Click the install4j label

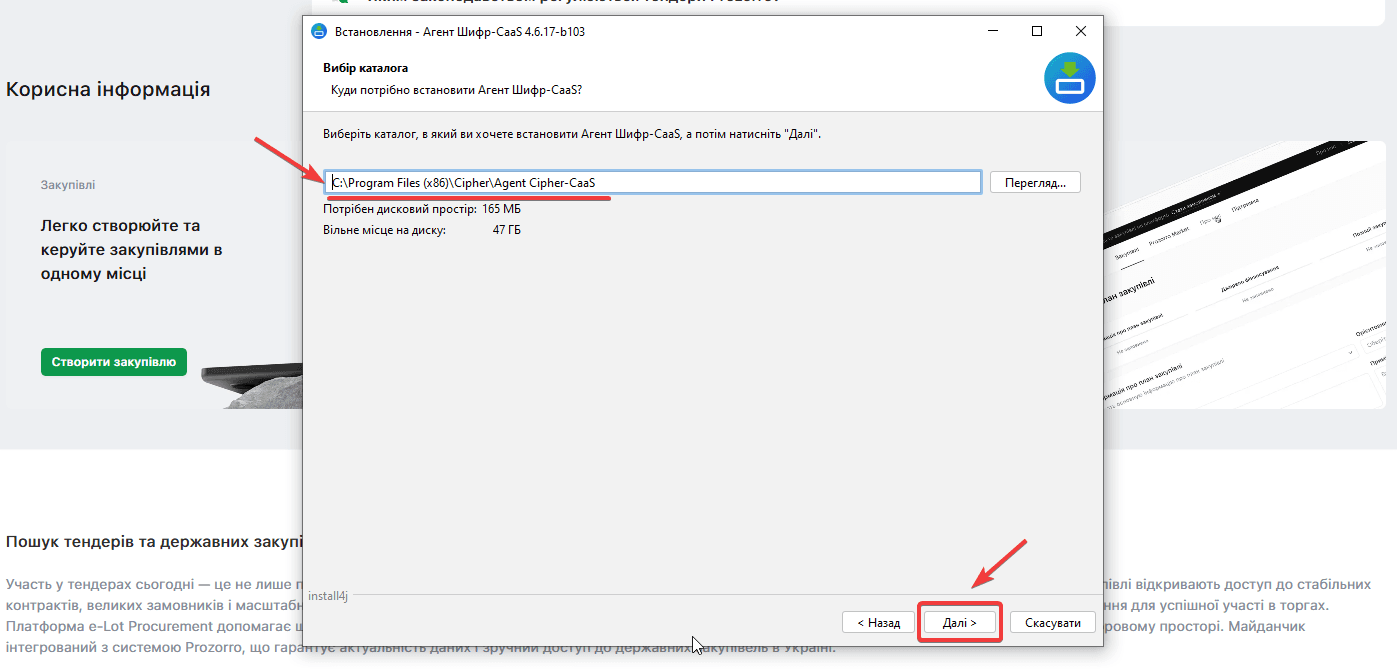[328, 595]
